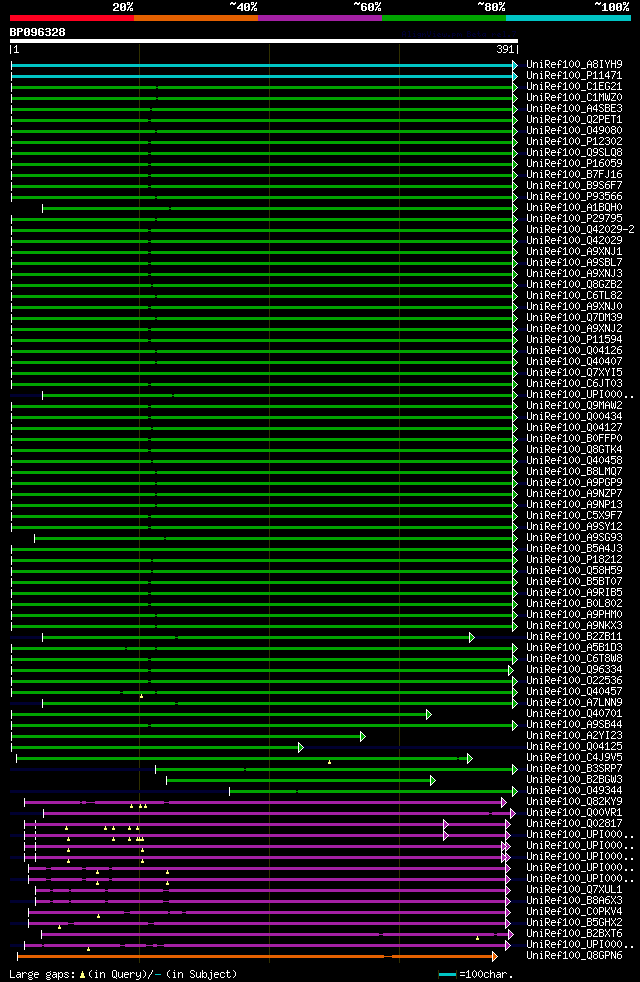Click the purple ~60% legend segment
Image resolution: width=640 pixels, height=982 pixels.
[320, 18]
